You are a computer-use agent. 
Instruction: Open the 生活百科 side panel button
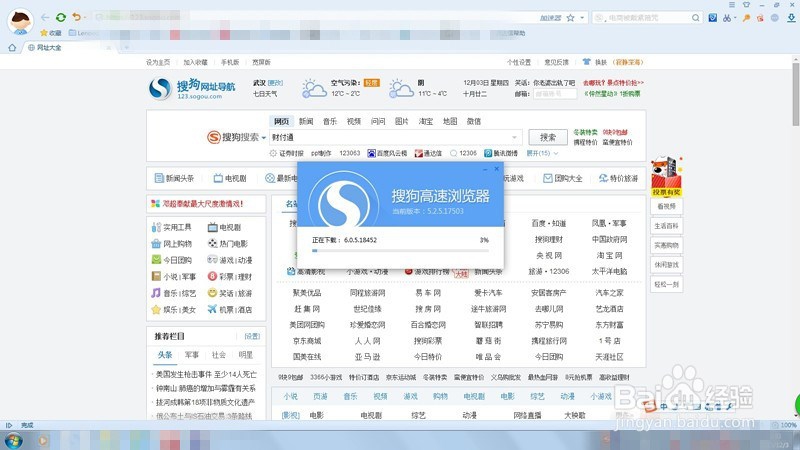[666, 226]
